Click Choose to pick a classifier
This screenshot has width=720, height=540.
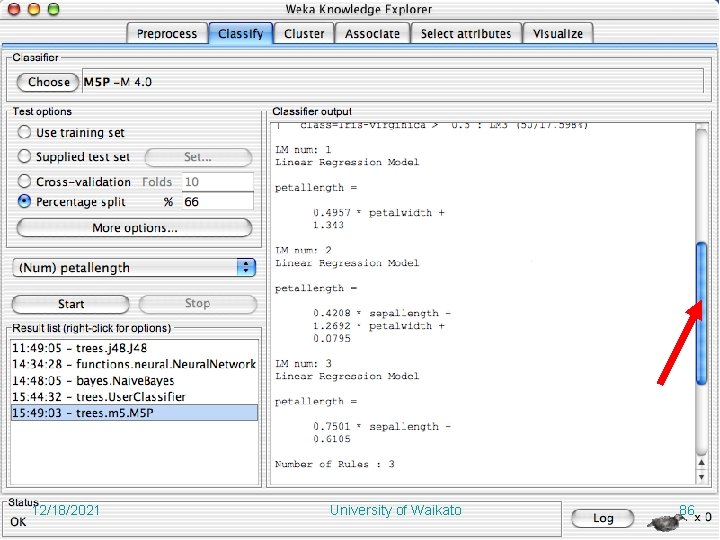coord(48,82)
